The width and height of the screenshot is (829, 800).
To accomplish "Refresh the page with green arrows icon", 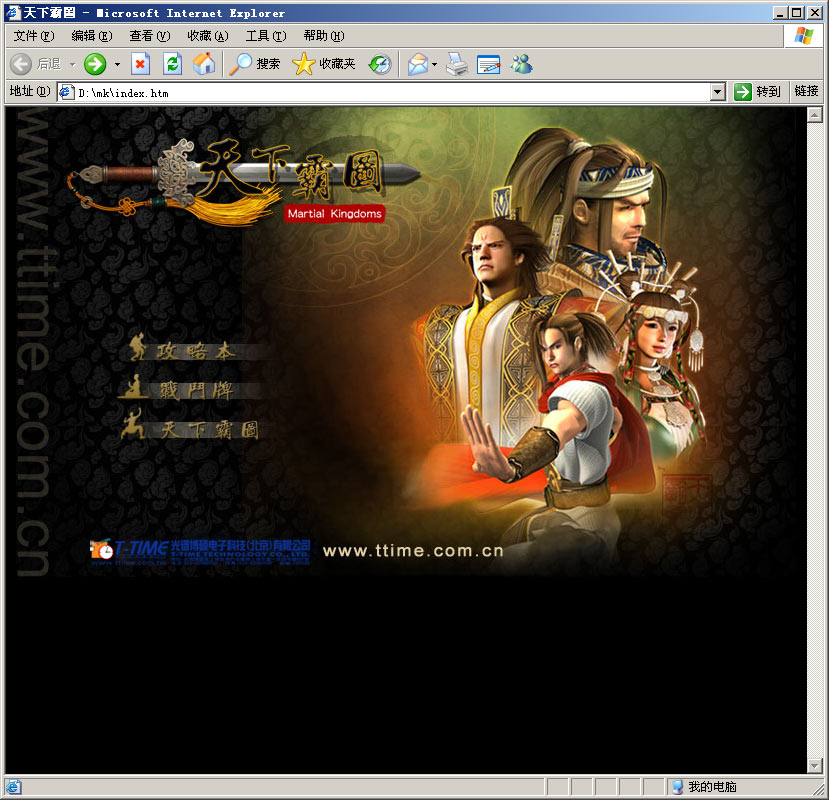I will click(x=172, y=65).
